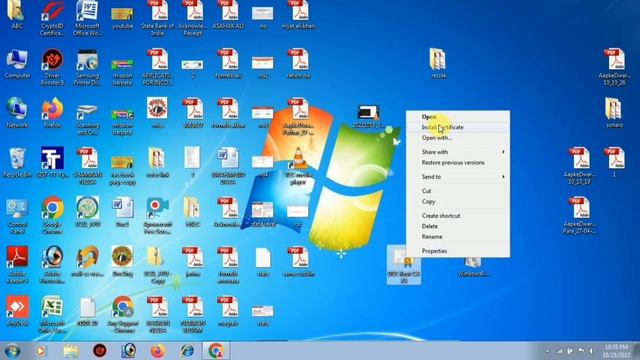Select the Firefox desktop shortcut

[x=52, y=113]
